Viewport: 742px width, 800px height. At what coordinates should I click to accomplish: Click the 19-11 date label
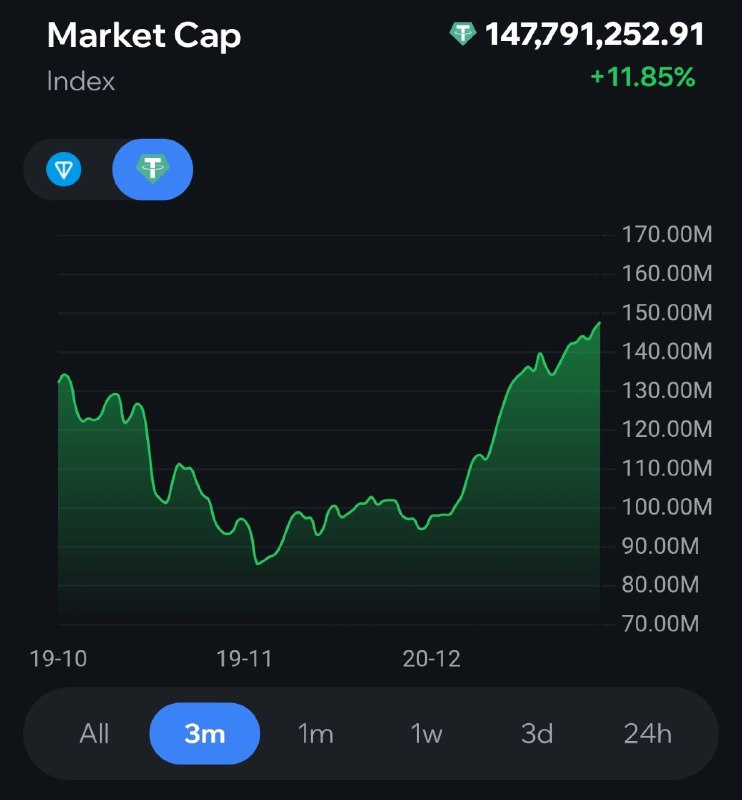point(244,658)
